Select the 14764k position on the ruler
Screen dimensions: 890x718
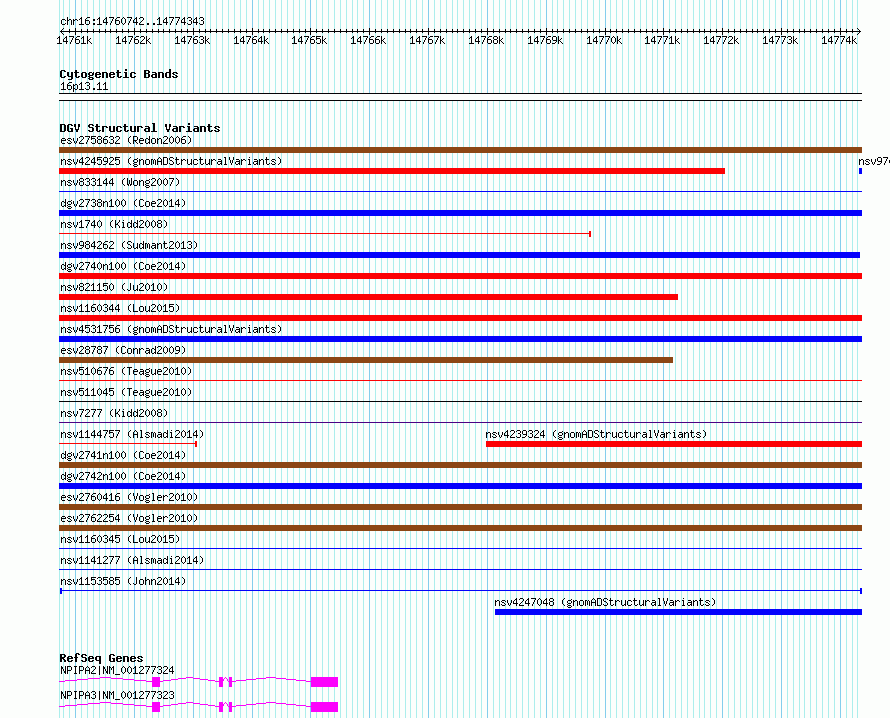(x=251, y=40)
